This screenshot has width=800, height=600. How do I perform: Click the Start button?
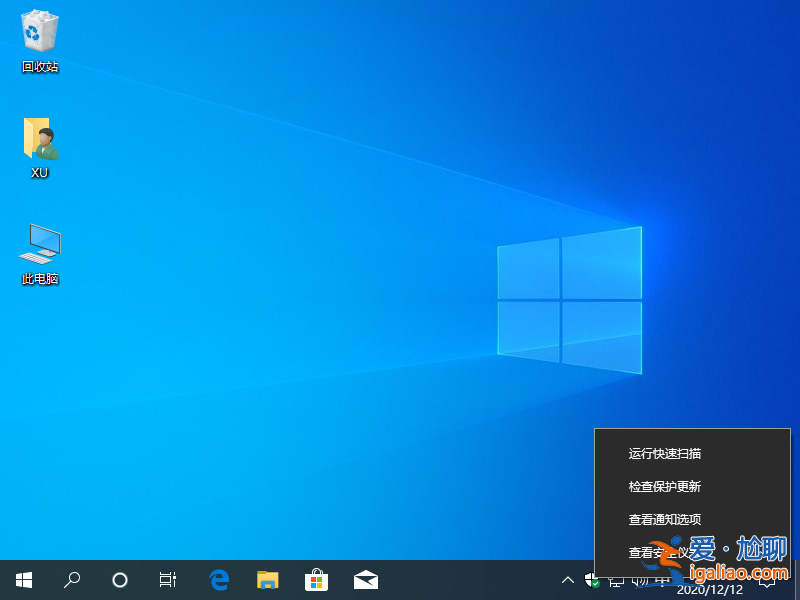(23, 580)
